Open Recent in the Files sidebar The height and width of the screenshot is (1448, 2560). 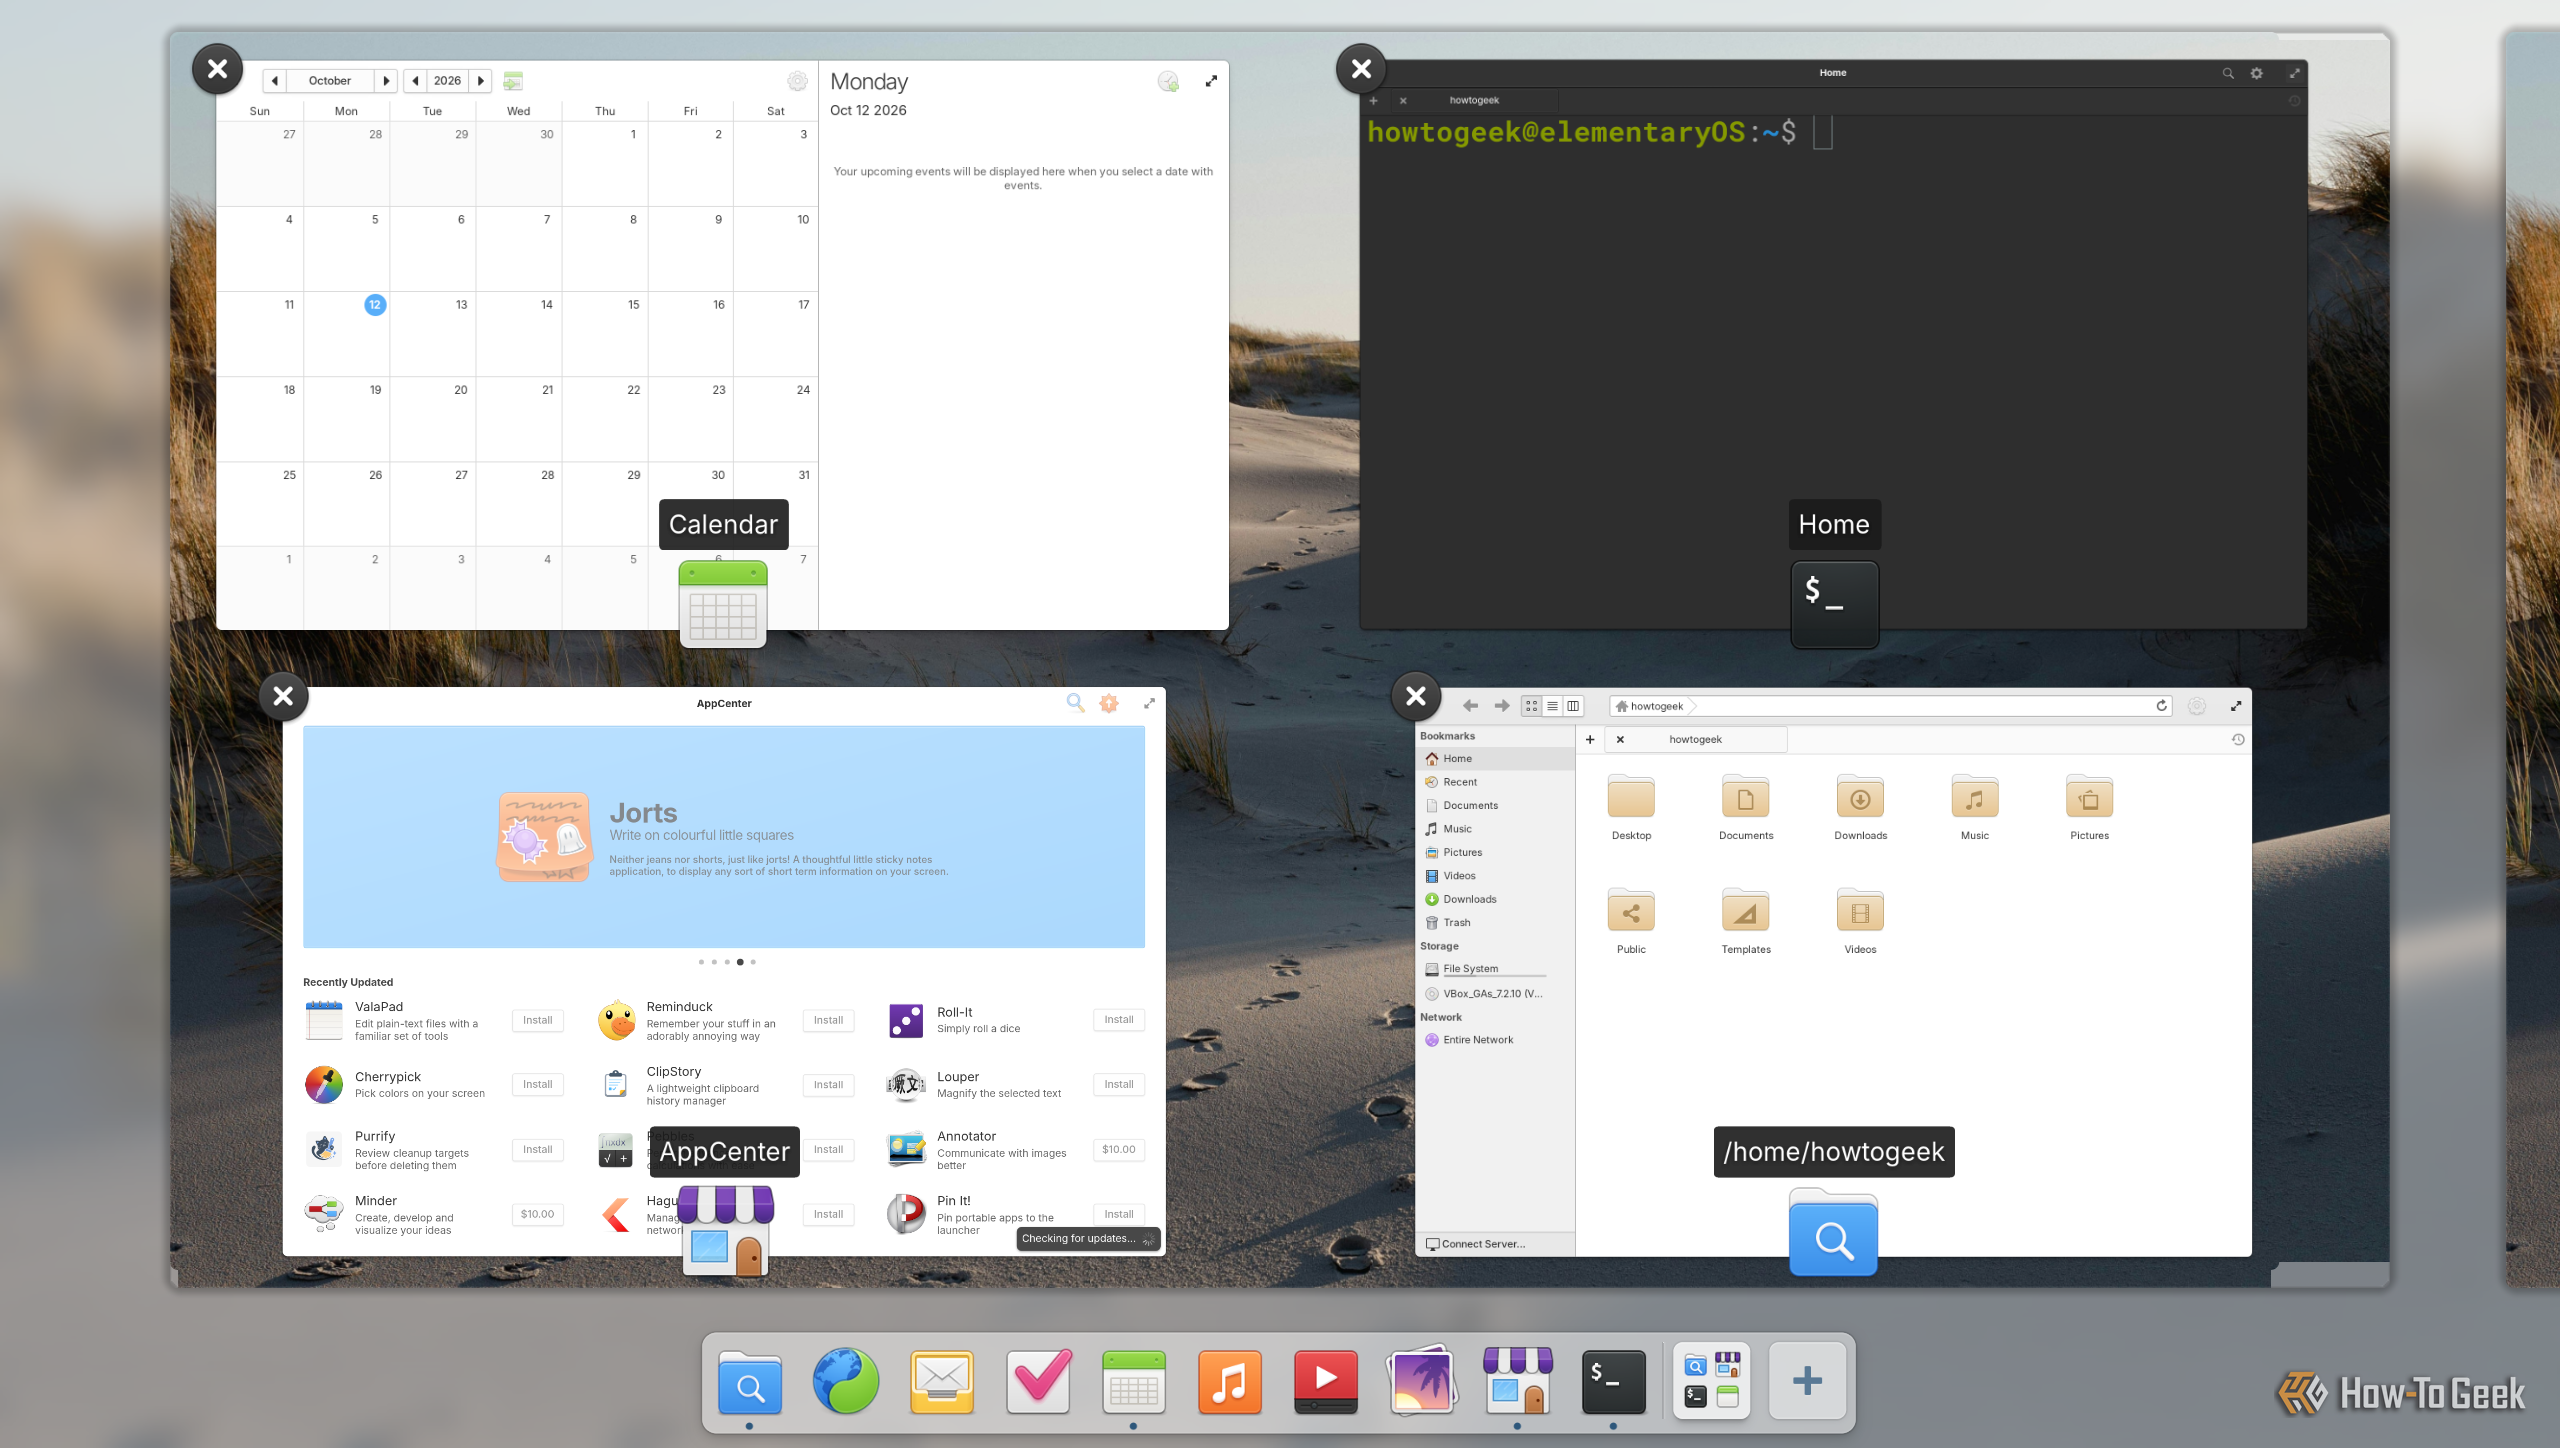[x=1494, y=782]
